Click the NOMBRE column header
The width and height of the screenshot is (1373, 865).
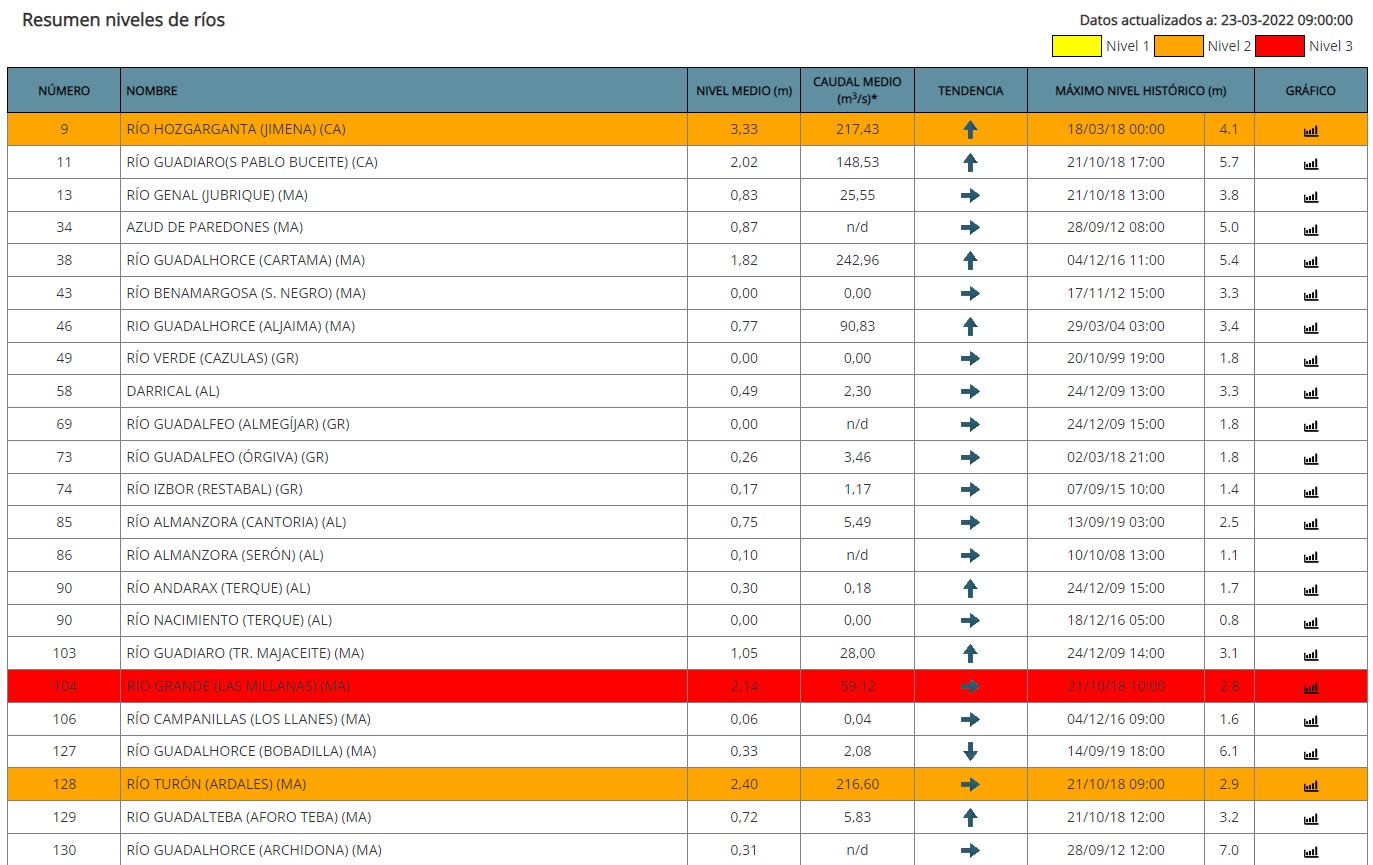pyautogui.click(x=404, y=90)
